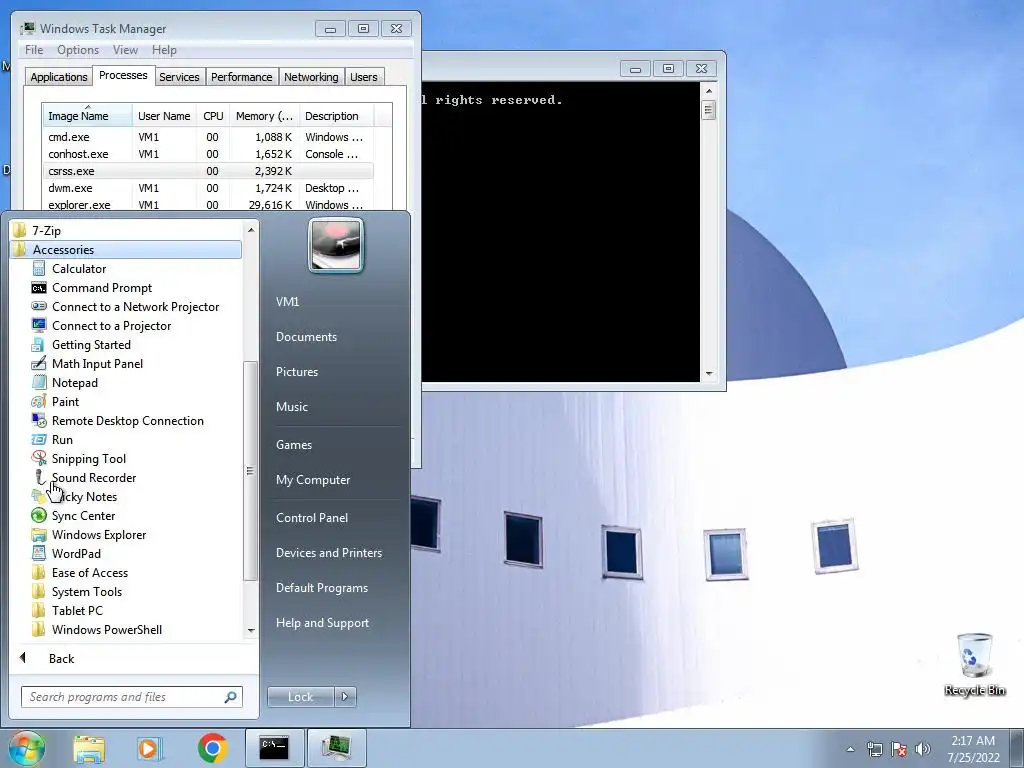The image size is (1024, 768).
Task: Click the network tray icon
Action: [x=874, y=749]
